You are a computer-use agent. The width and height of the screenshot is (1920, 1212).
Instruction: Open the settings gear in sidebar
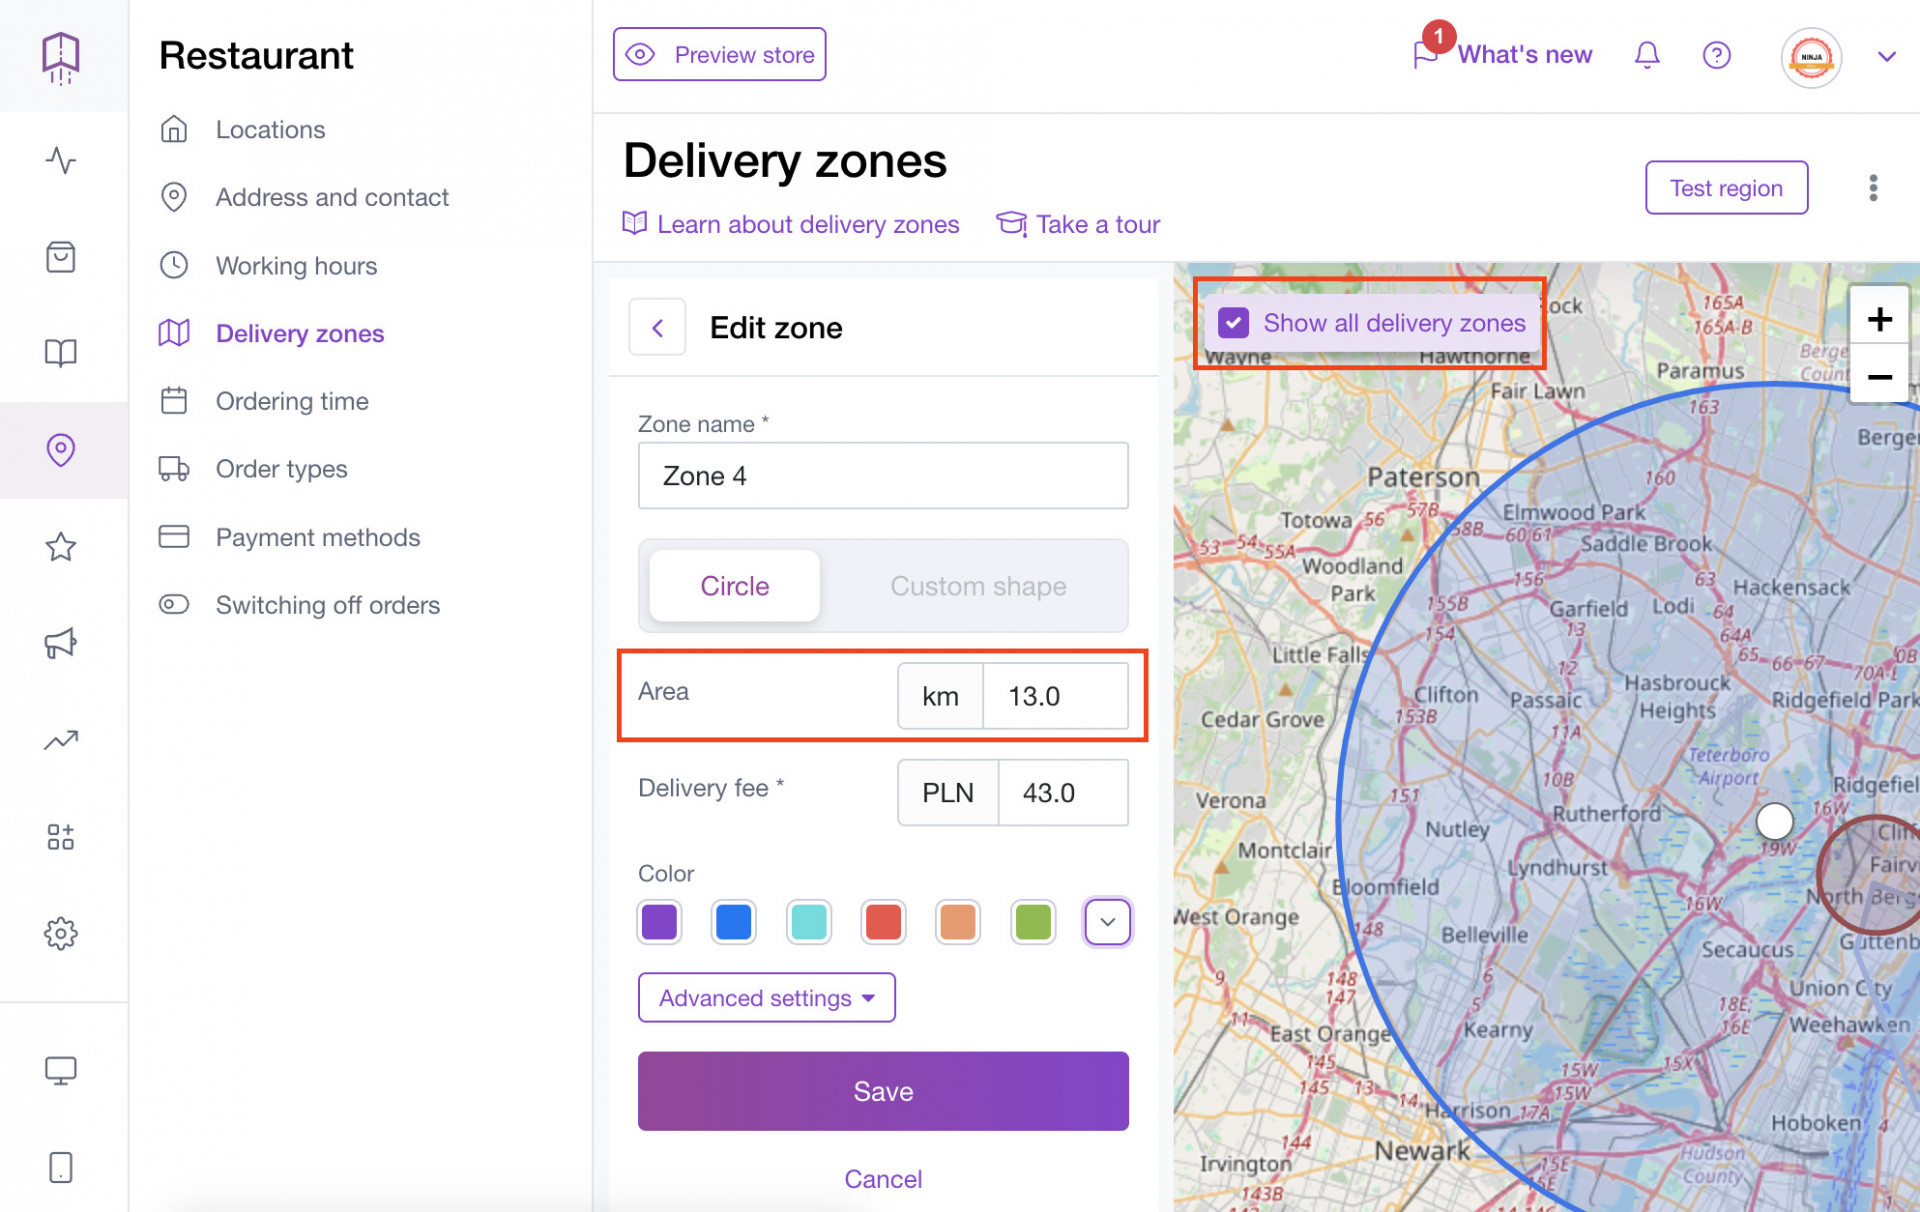pyautogui.click(x=60, y=933)
